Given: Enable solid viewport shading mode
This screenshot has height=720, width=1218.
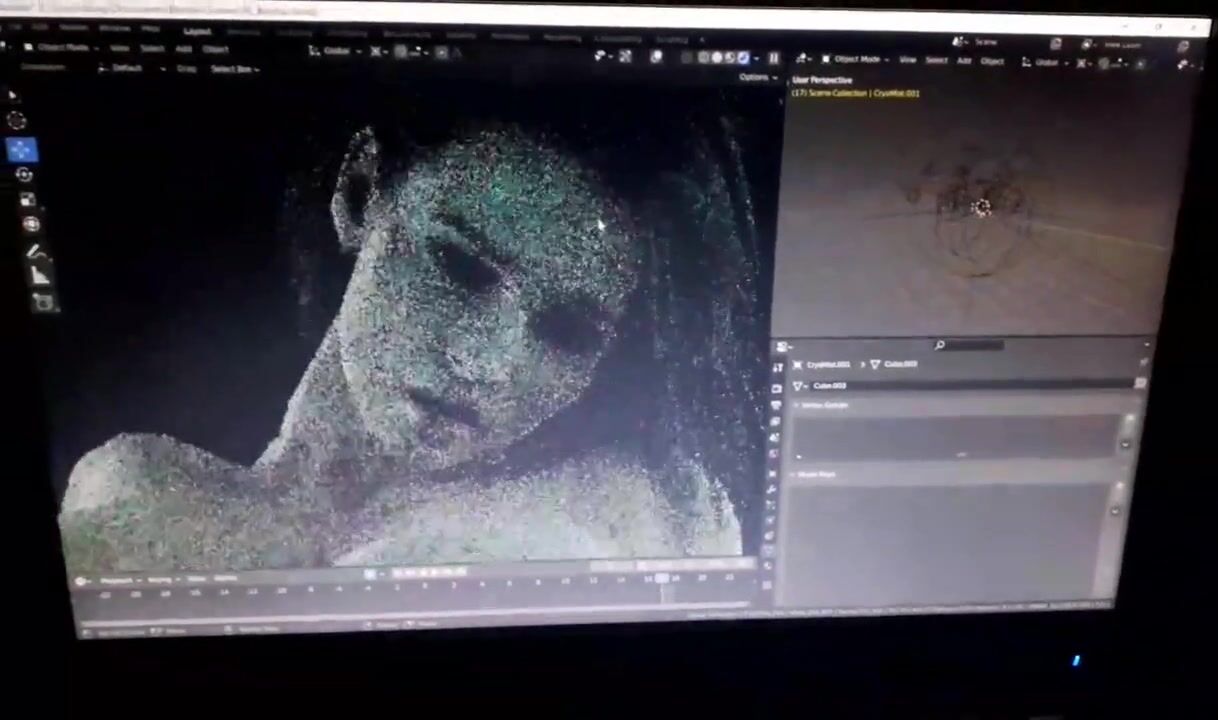Looking at the screenshot, I should pyautogui.click(x=716, y=58).
